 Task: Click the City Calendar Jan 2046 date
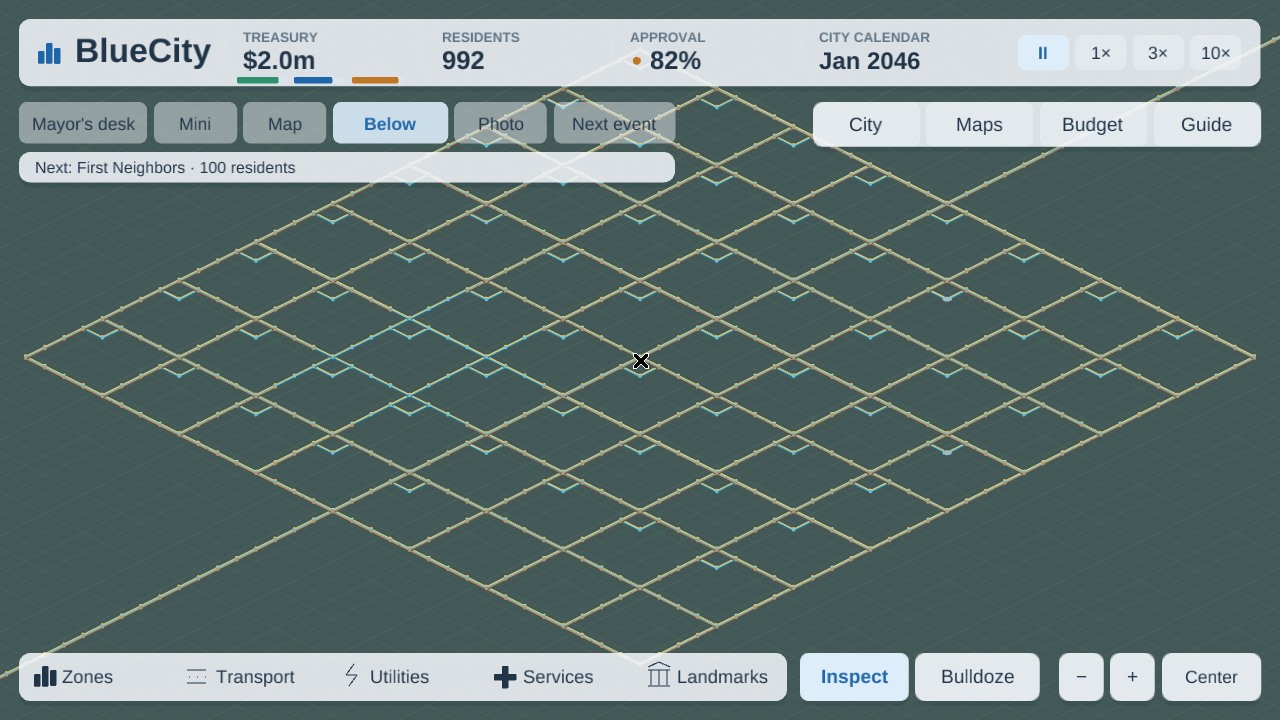[869, 61]
